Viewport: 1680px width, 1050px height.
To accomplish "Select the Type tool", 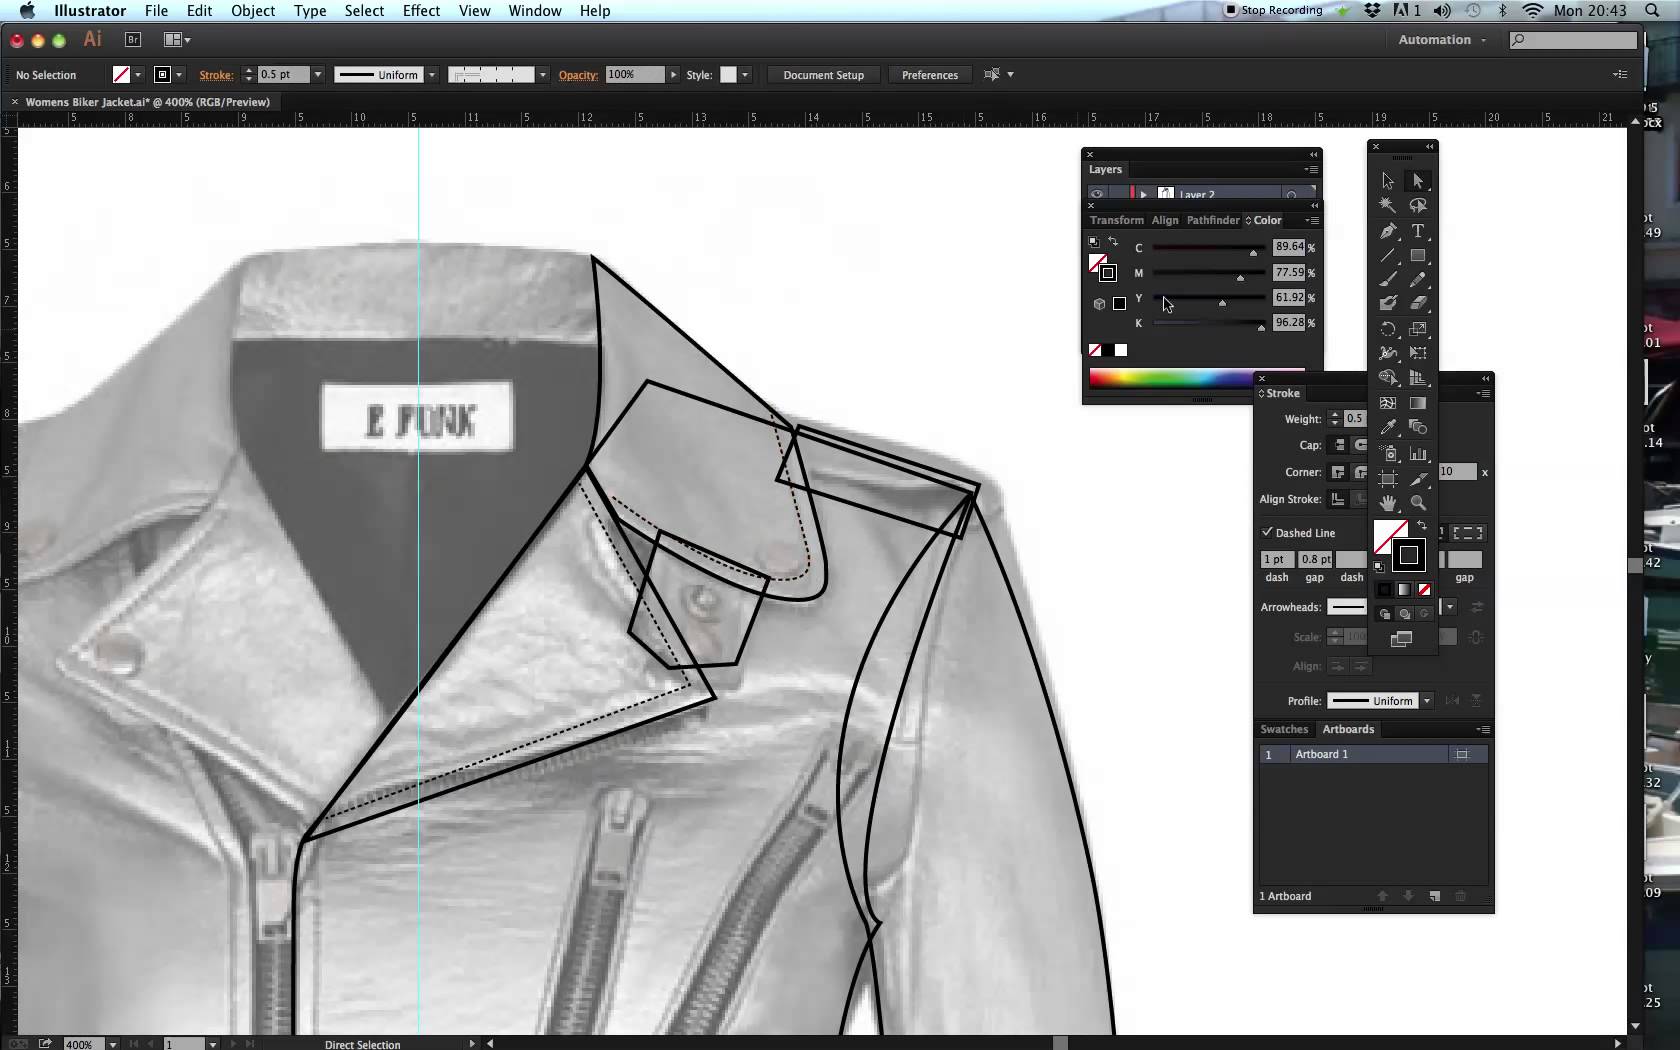I will [1417, 231].
